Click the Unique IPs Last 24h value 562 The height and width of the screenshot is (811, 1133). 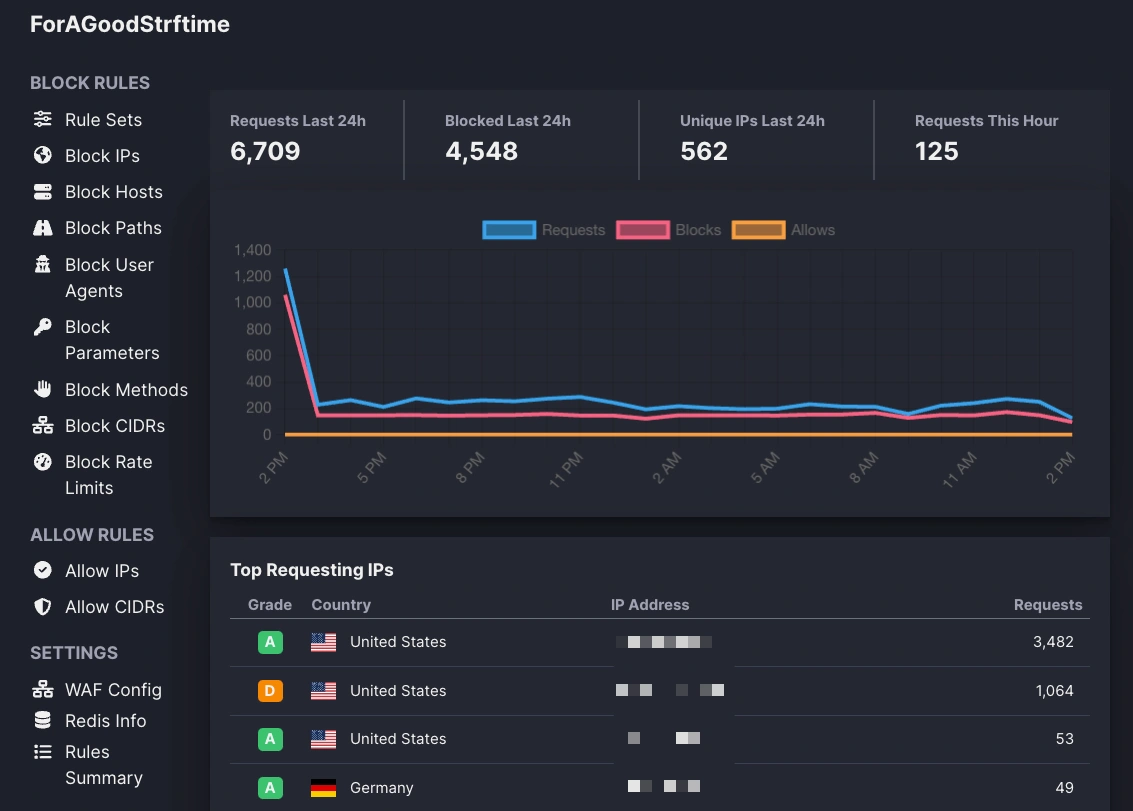point(704,151)
